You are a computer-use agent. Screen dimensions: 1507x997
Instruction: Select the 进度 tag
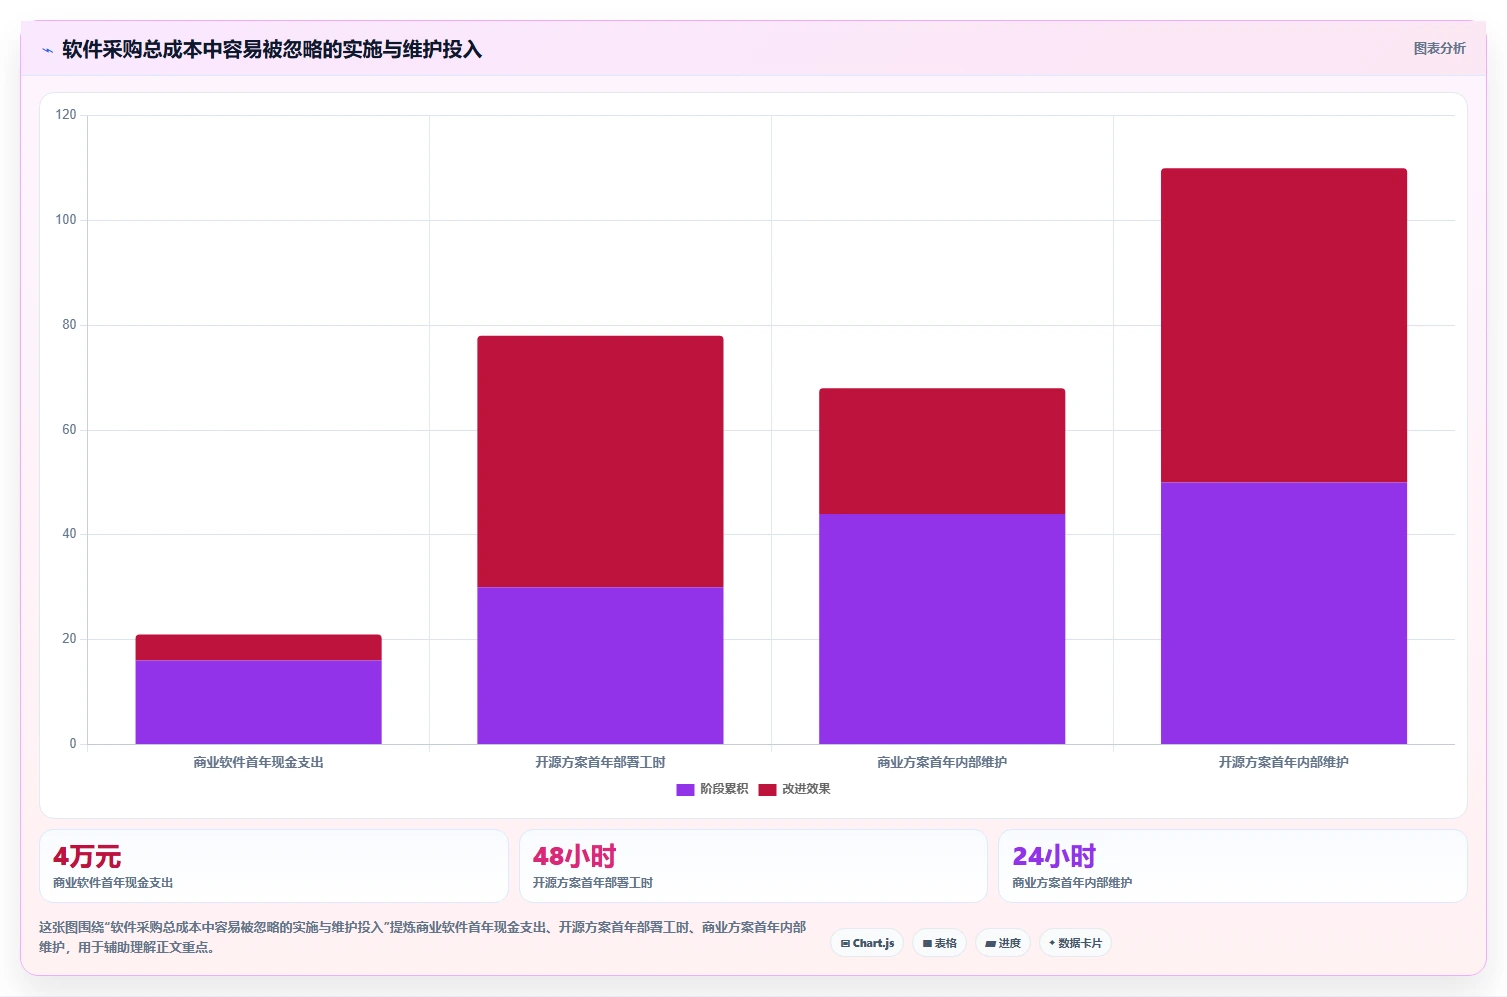[x=1003, y=943]
